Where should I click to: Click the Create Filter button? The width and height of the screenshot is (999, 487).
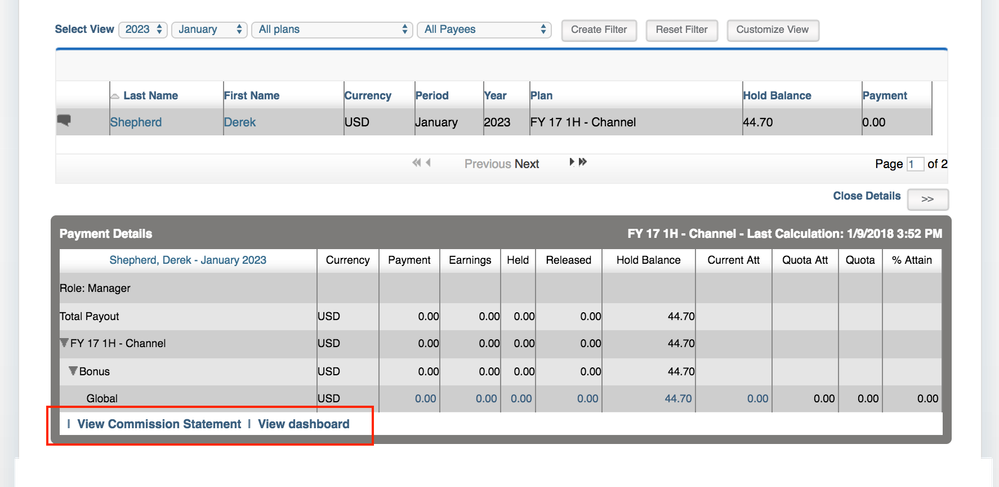tap(599, 30)
